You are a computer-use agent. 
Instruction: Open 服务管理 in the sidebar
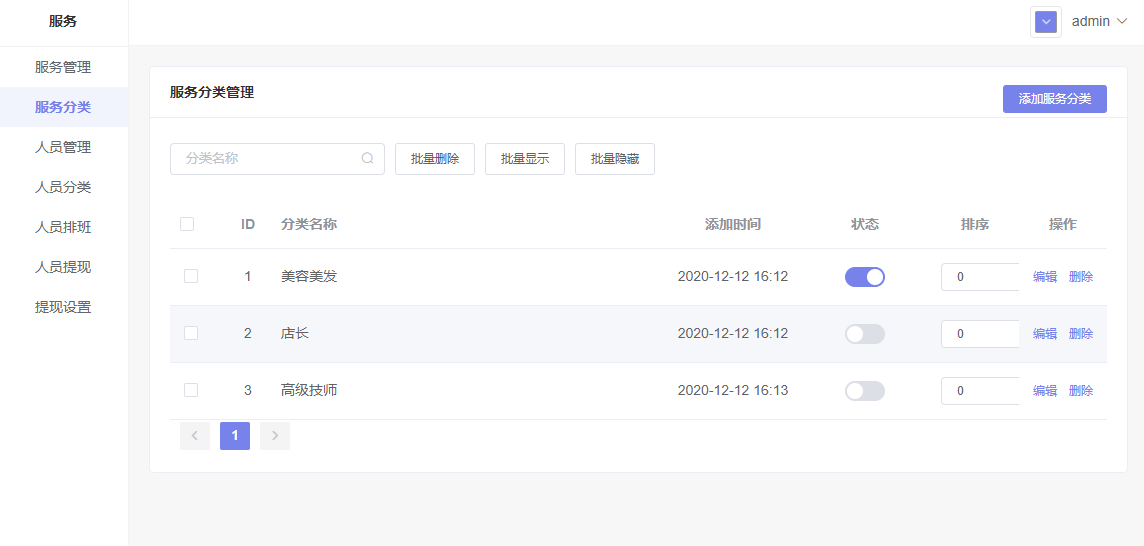(x=63, y=67)
